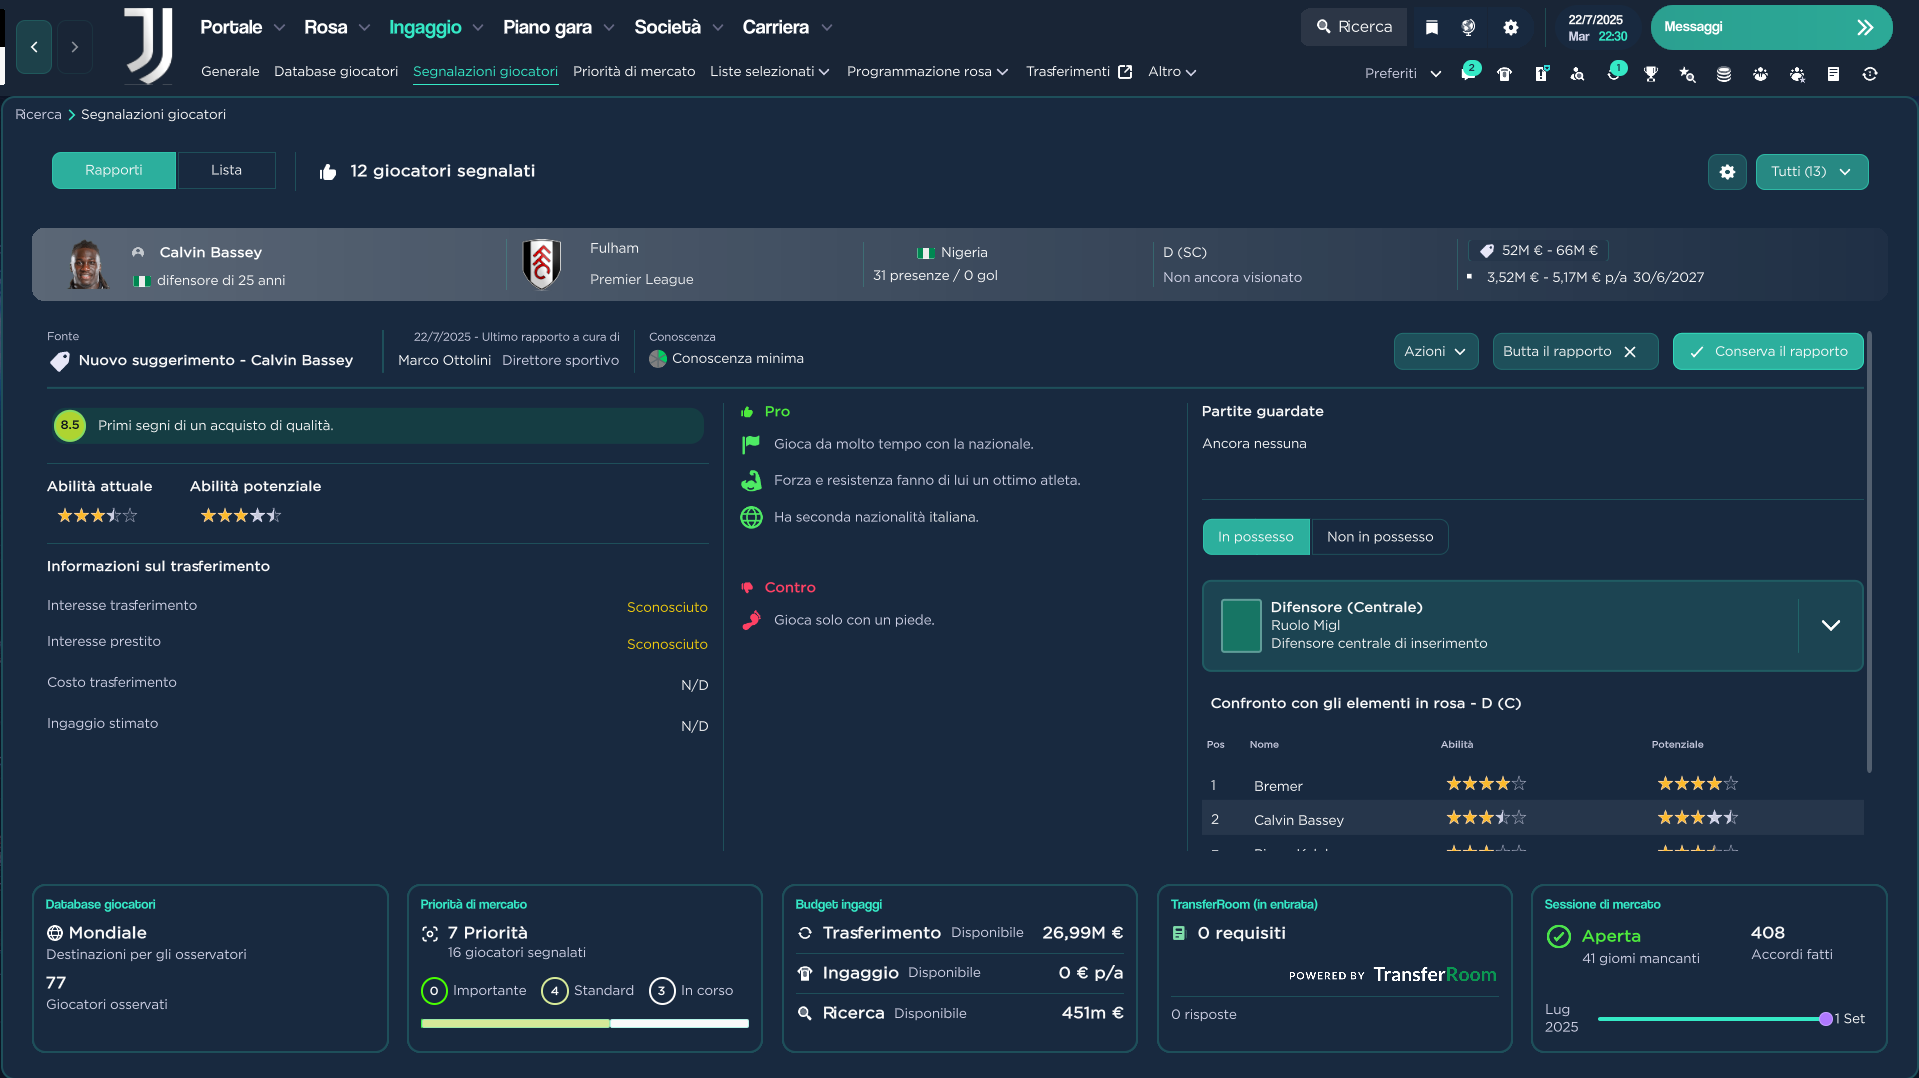Switch the report view to Lista
1919x1078 pixels.
(x=226, y=170)
